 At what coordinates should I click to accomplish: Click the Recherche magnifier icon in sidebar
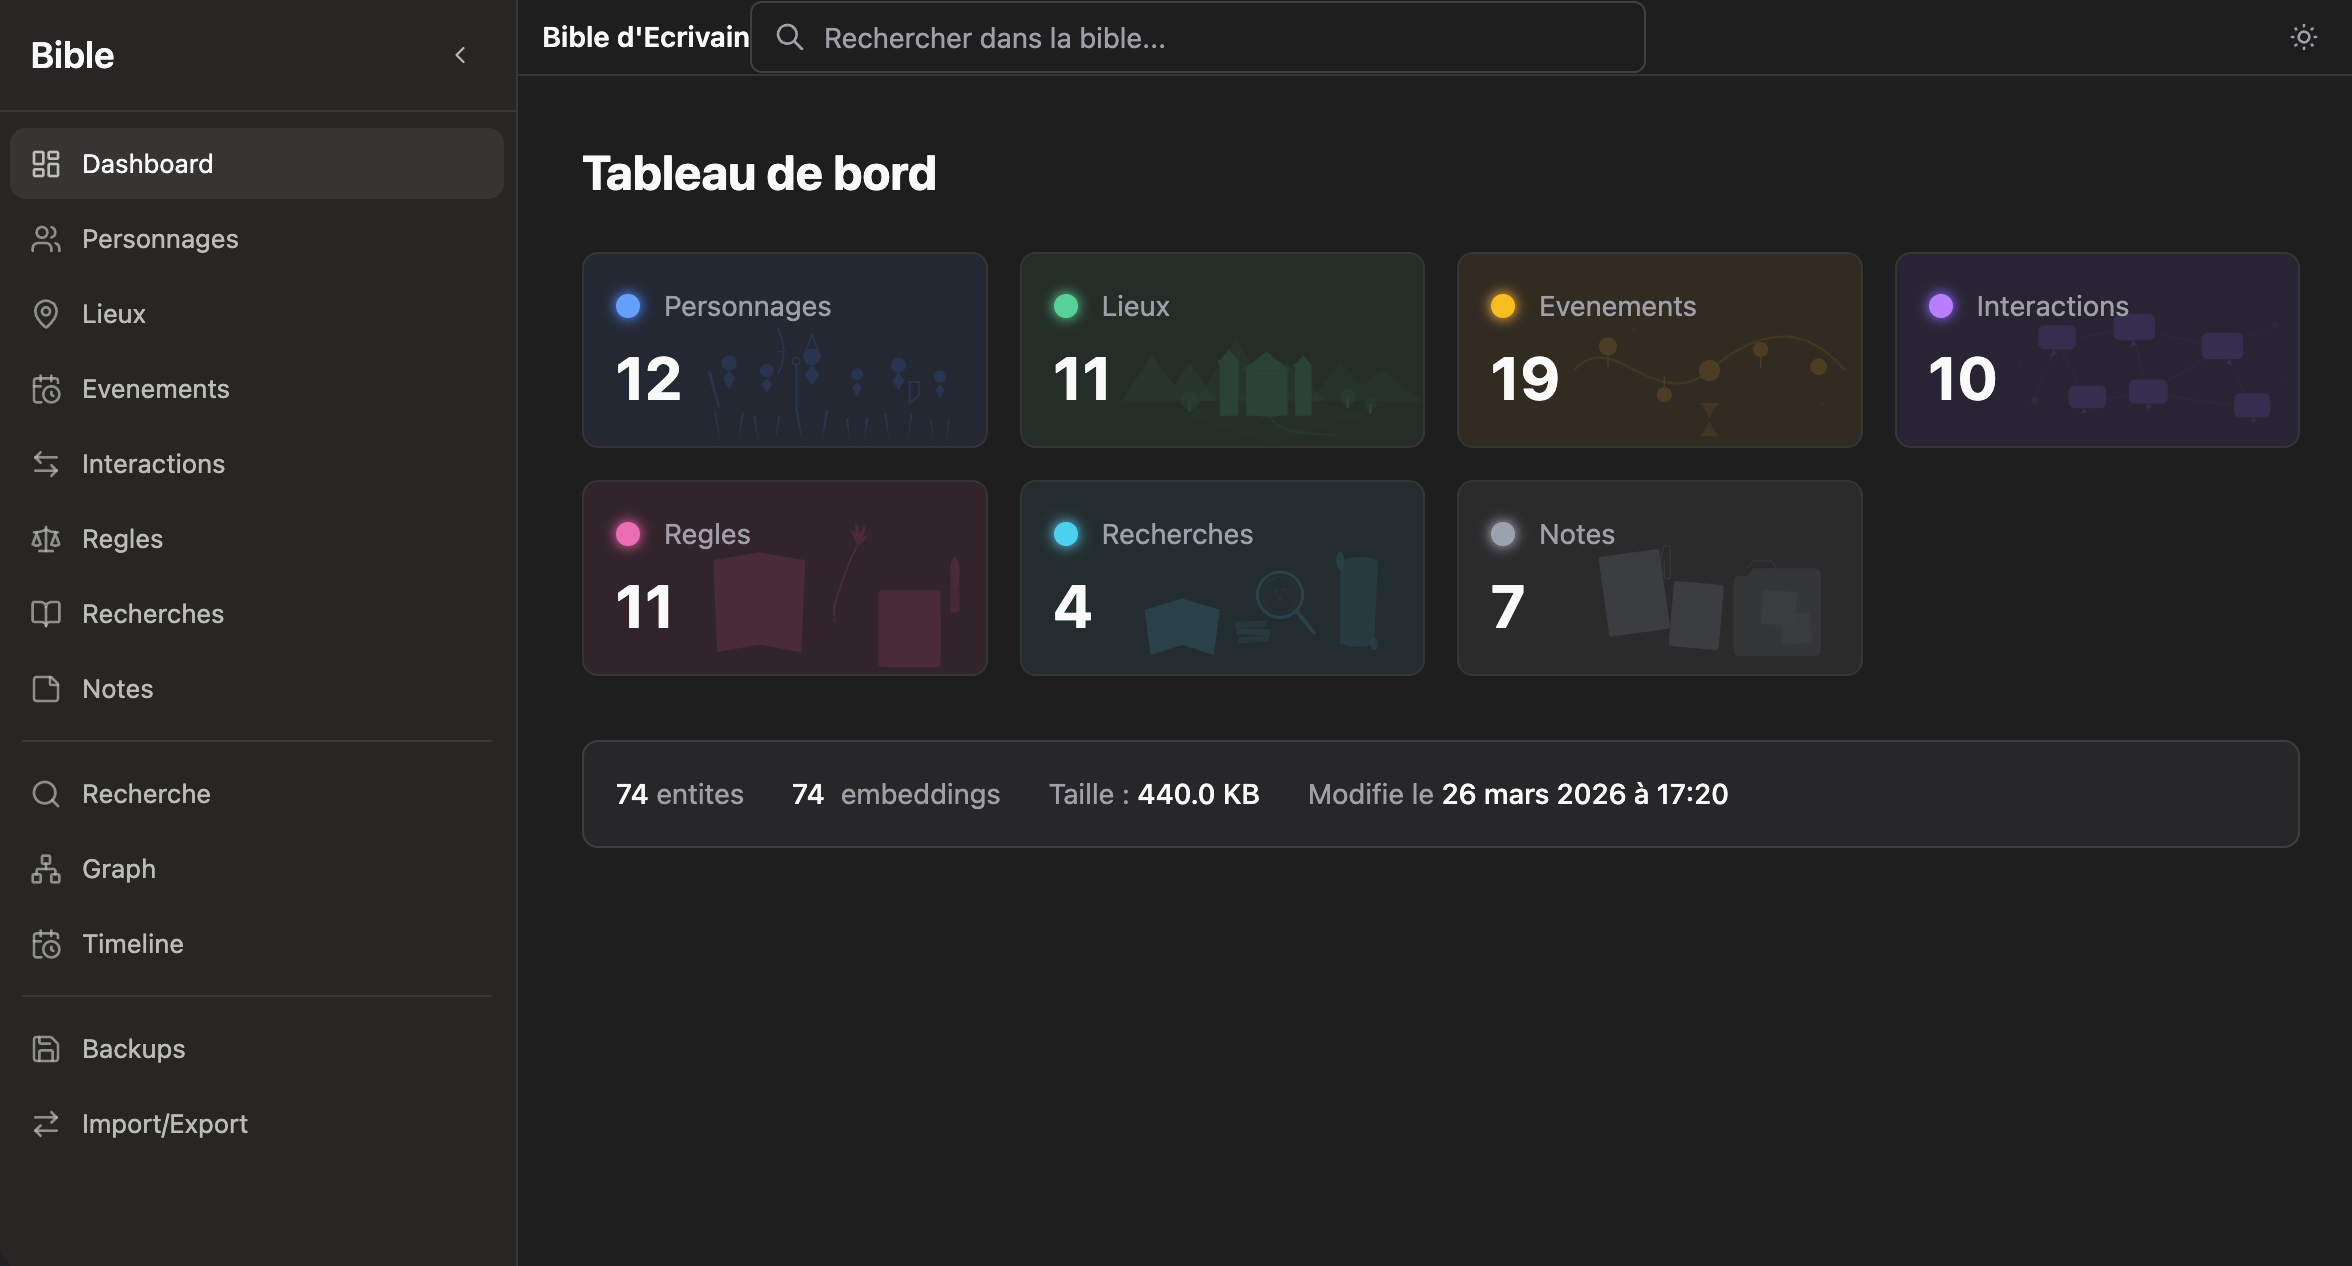pyautogui.click(x=46, y=794)
